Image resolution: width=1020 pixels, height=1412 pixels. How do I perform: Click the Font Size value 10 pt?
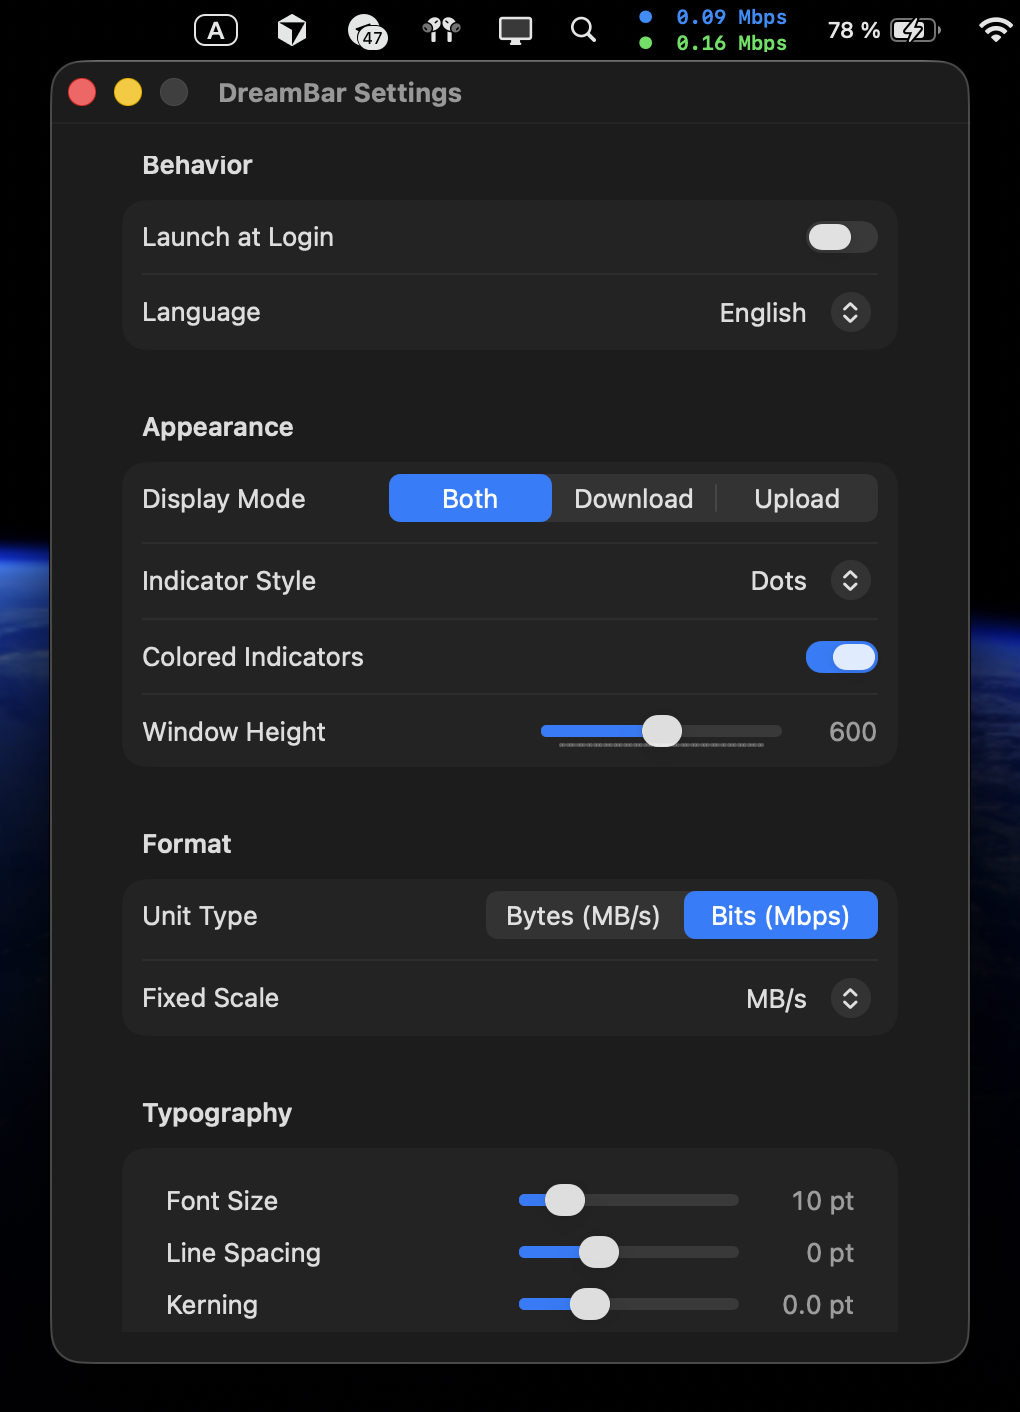click(823, 1201)
